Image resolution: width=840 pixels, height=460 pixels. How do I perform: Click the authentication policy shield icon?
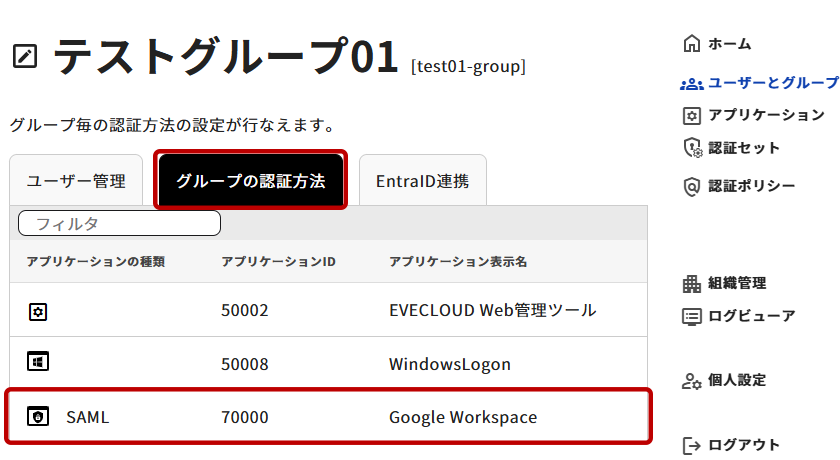pos(691,186)
